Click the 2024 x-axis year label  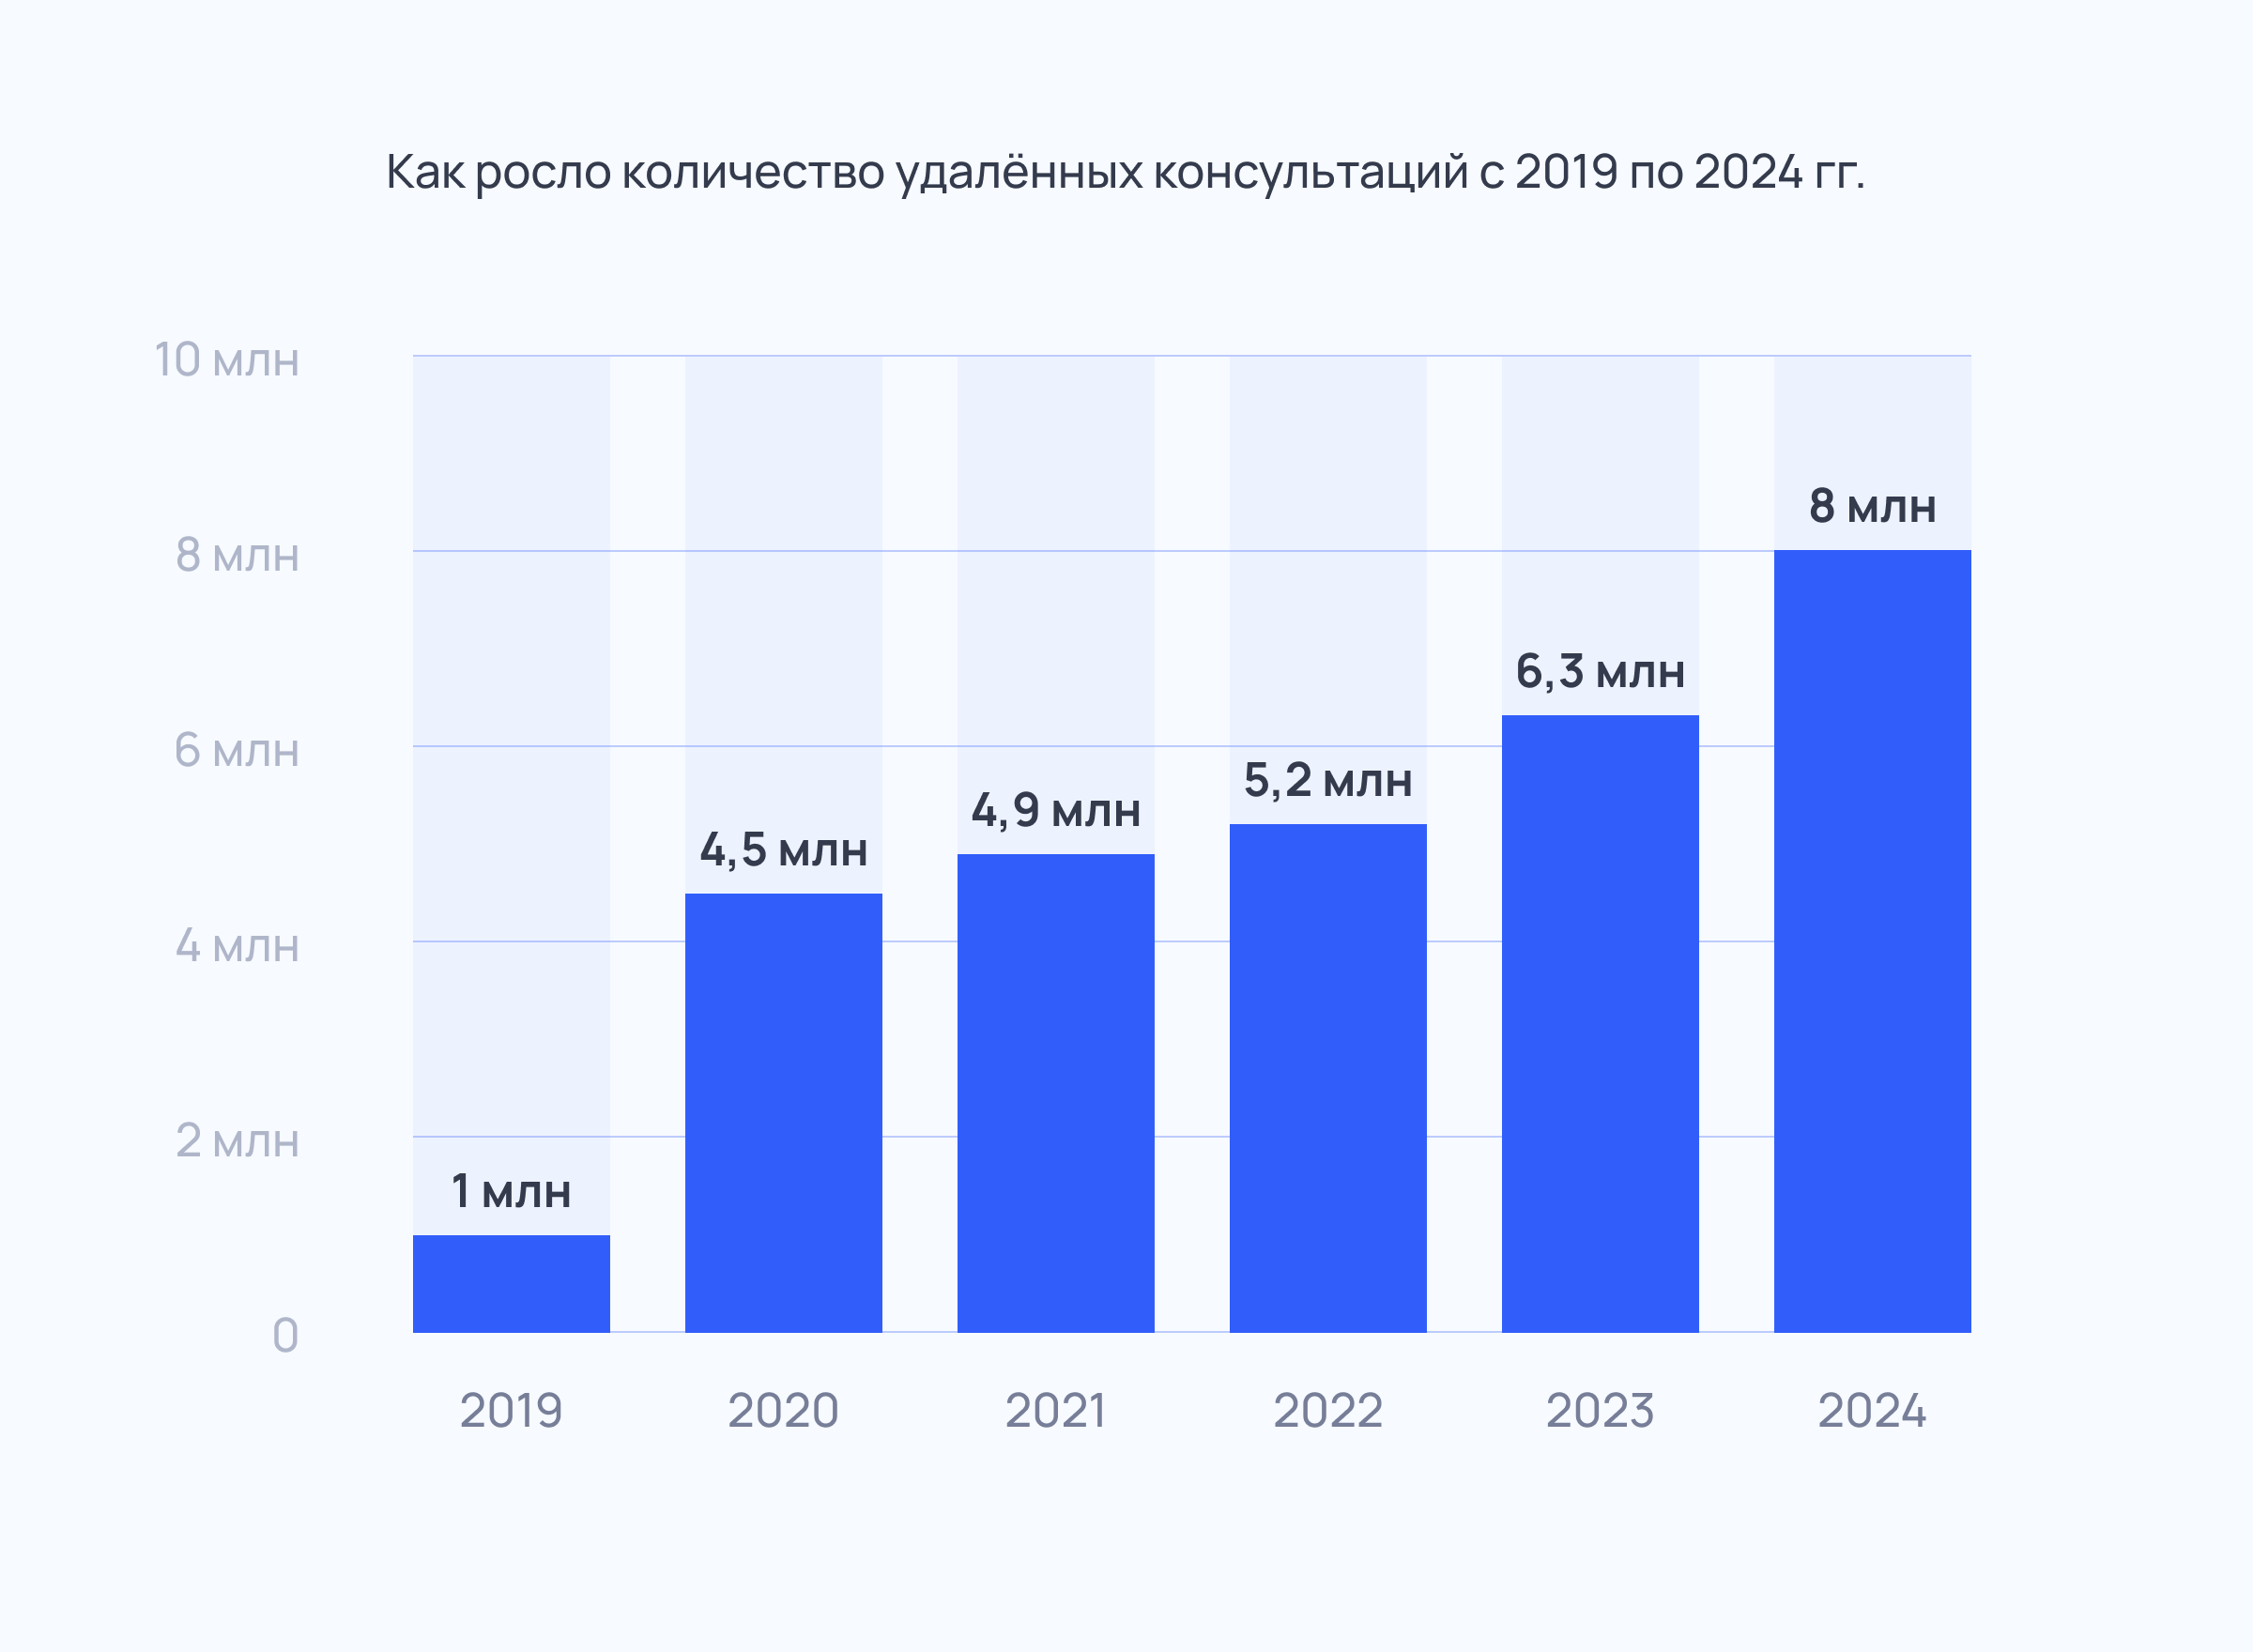(x=1871, y=1411)
